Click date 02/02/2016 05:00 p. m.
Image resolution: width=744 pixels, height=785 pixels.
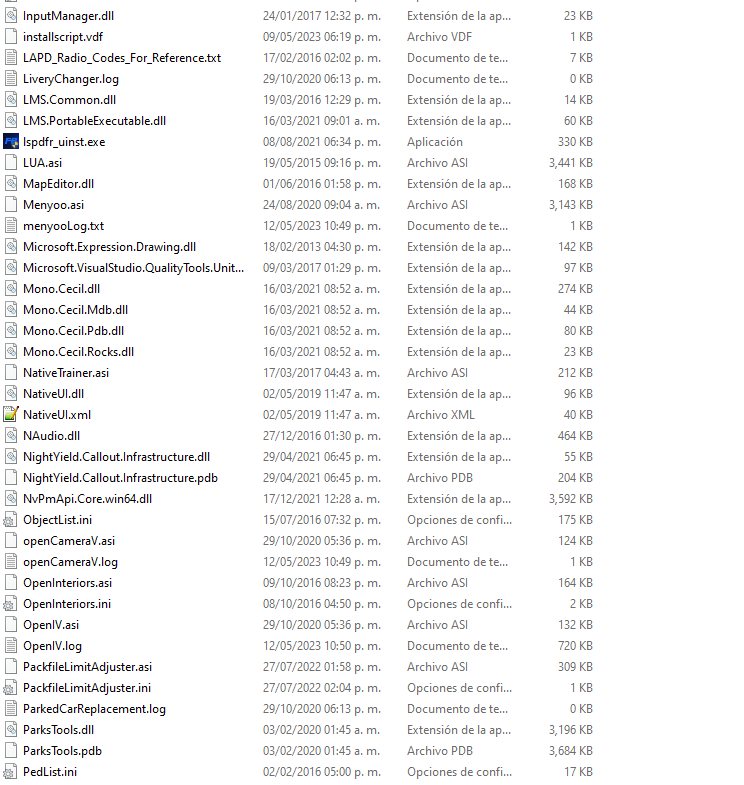(322, 772)
